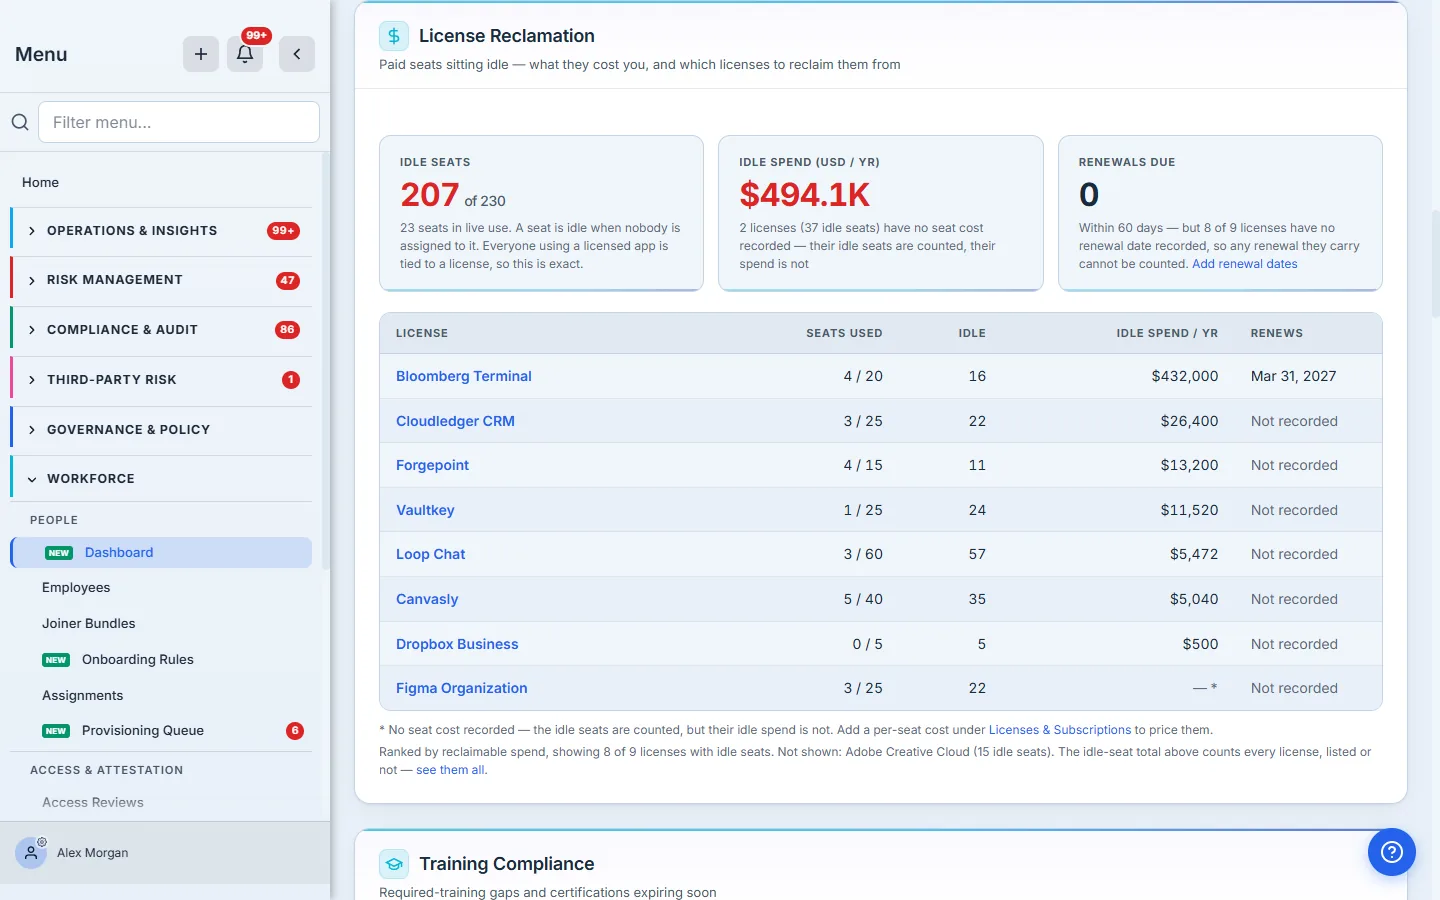
Task: Click the 0 / 5 seats value
Action: click(867, 644)
